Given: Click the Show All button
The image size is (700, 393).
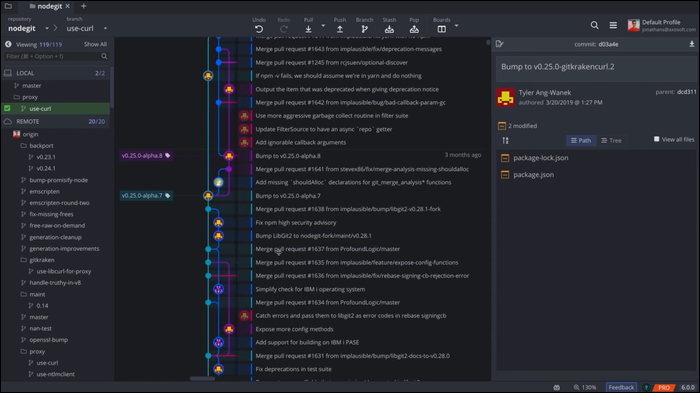Looking at the screenshot, I should pos(95,44).
